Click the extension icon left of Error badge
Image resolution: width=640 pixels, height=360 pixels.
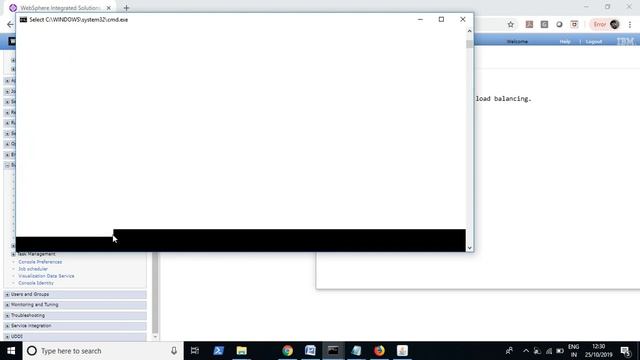pos(574,24)
